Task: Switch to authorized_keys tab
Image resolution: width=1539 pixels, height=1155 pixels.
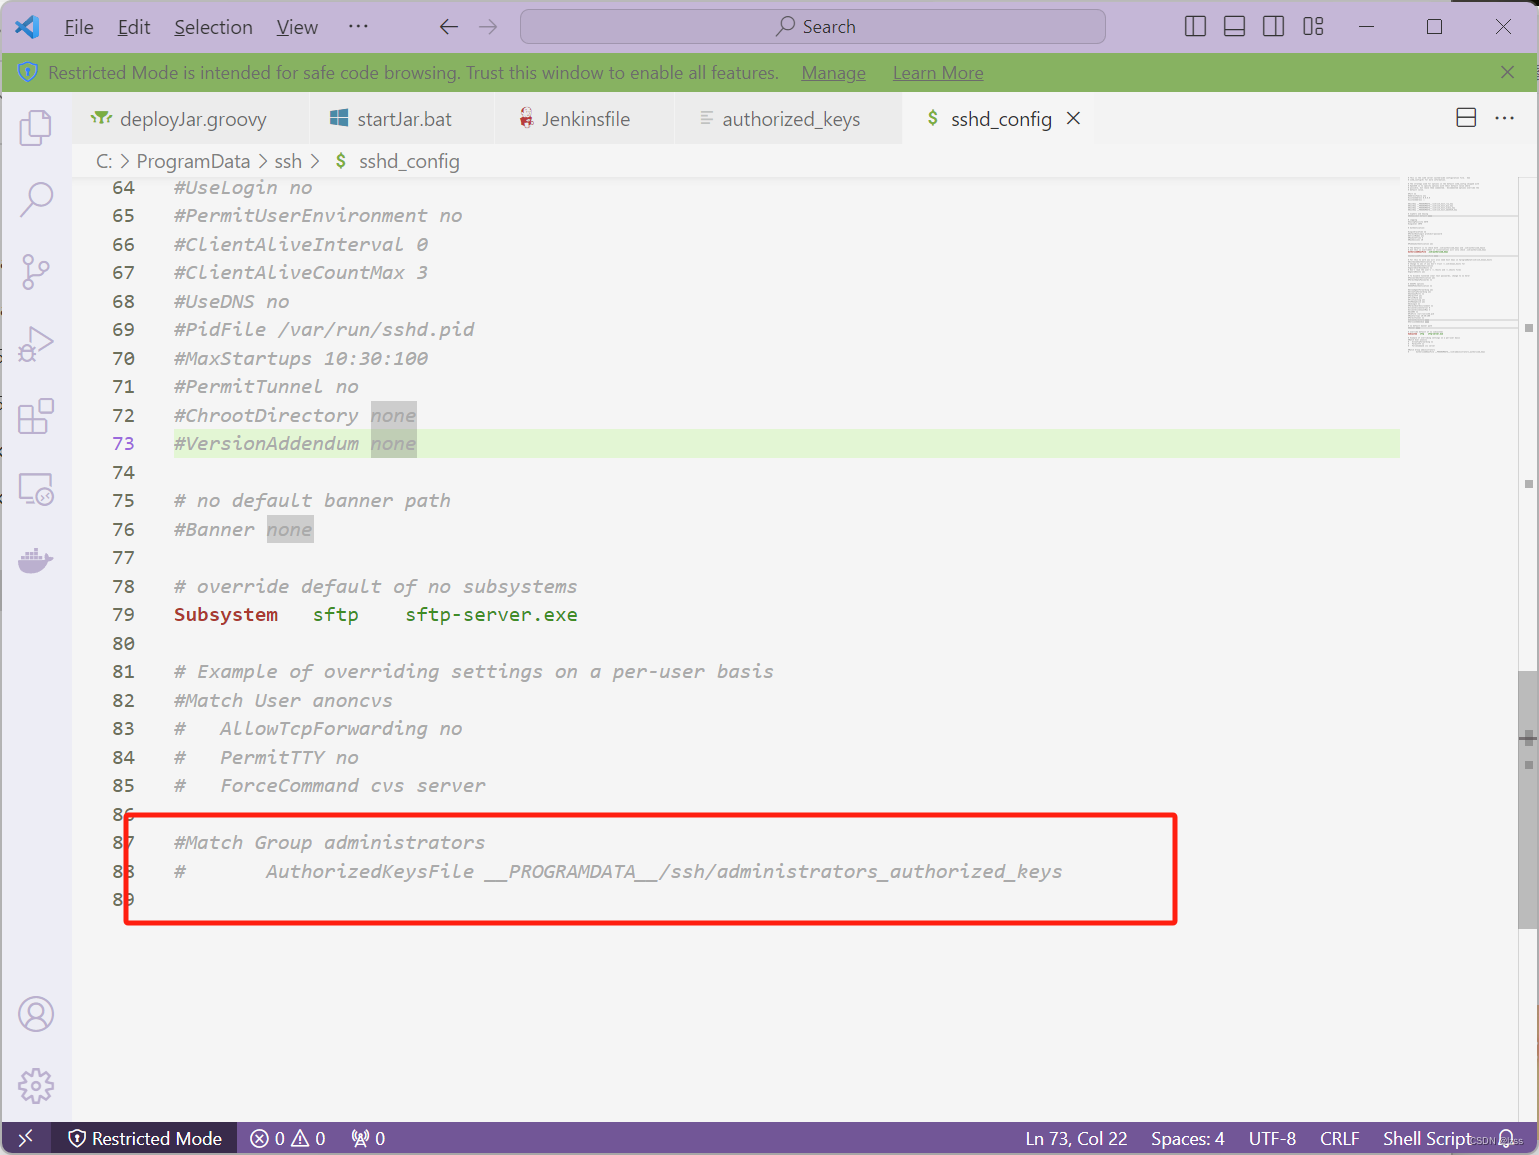Action: click(x=789, y=119)
